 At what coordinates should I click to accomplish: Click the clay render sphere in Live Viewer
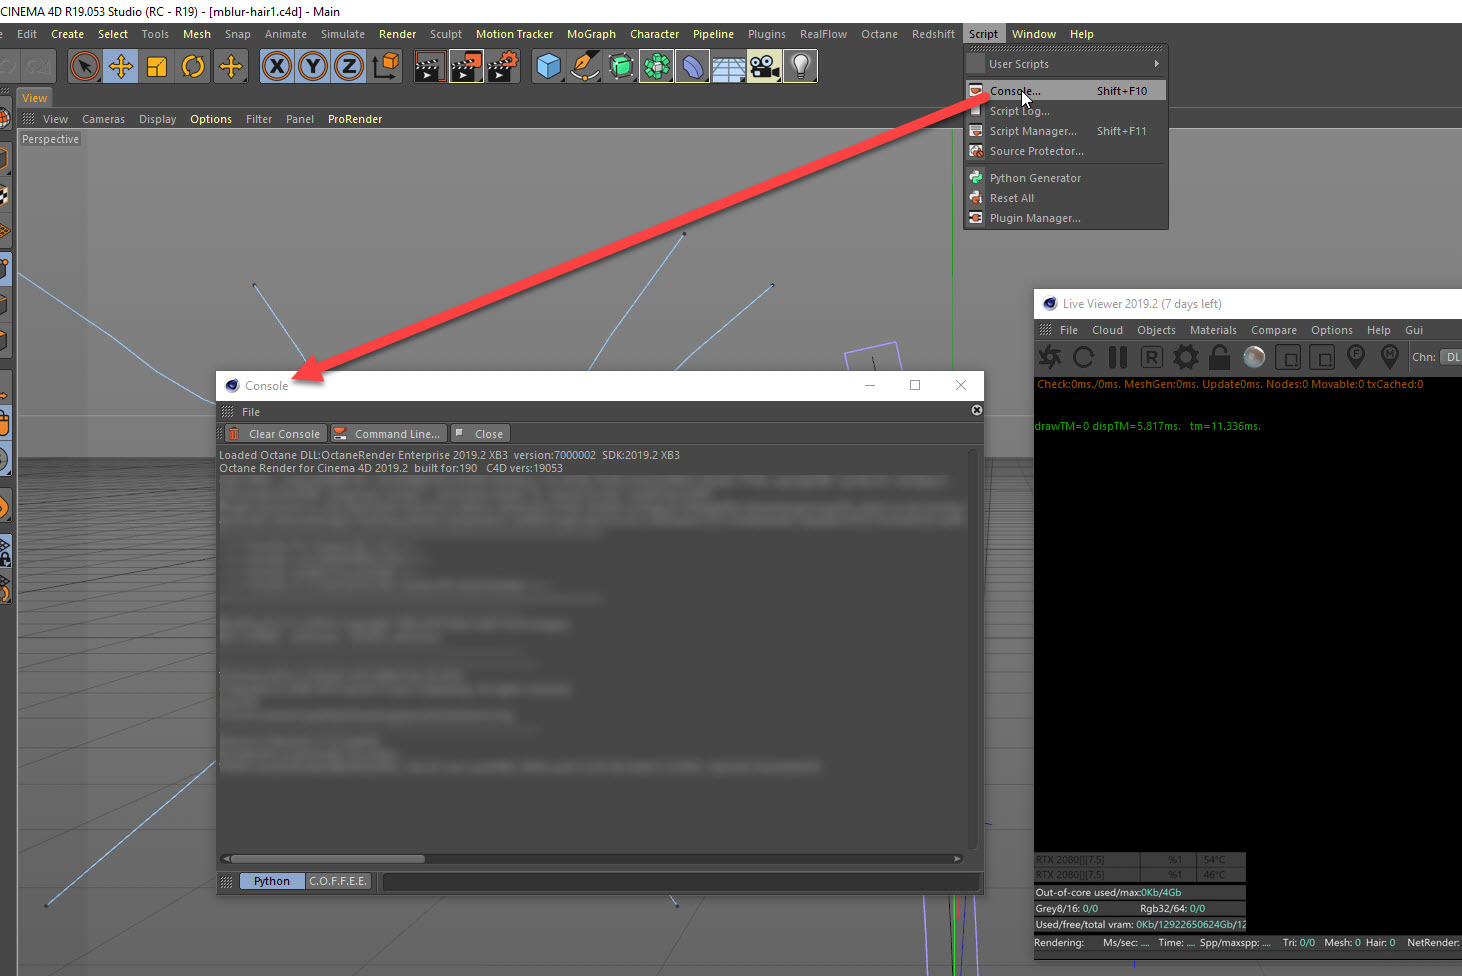[x=1254, y=357]
